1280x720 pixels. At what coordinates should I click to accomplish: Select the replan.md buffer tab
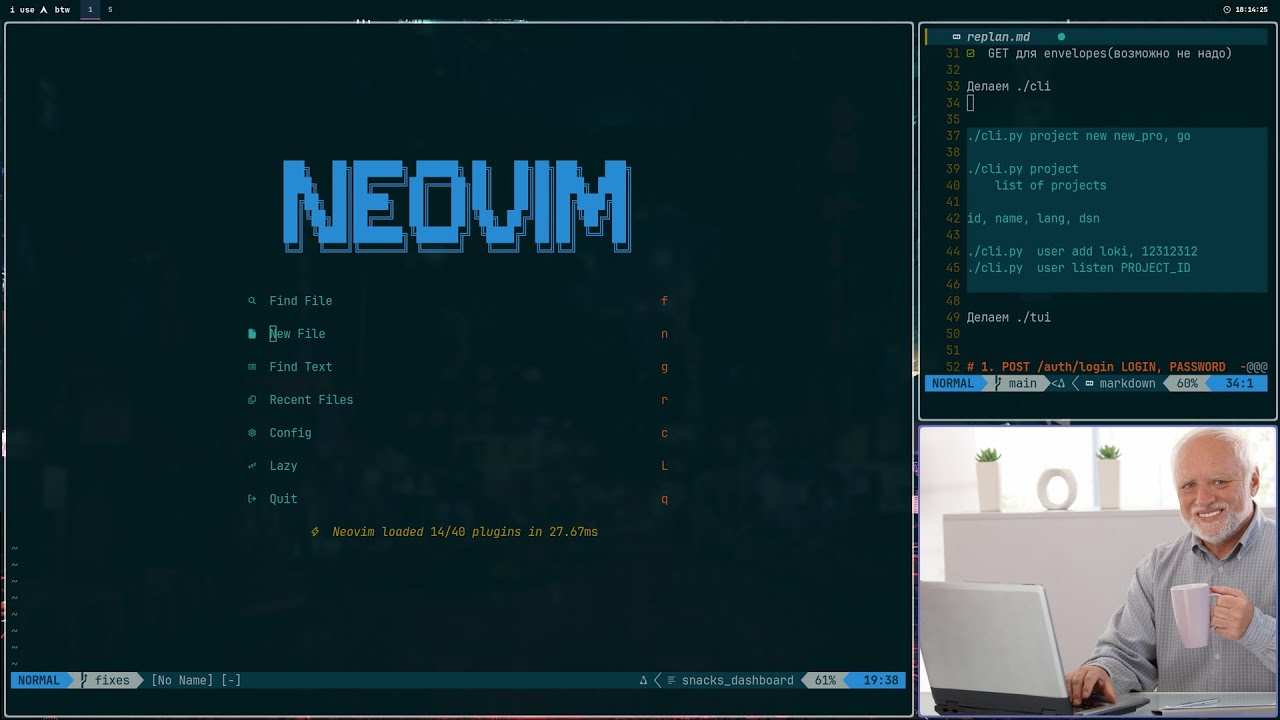click(998, 37)
